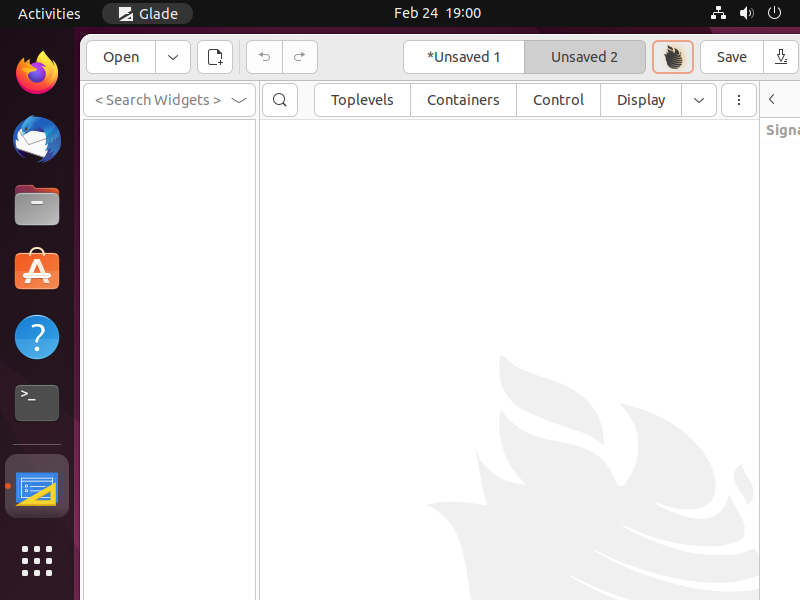Expand extra widget groups dropdown arrow
The image size is (800, 600).
click(x=699, y=100)
